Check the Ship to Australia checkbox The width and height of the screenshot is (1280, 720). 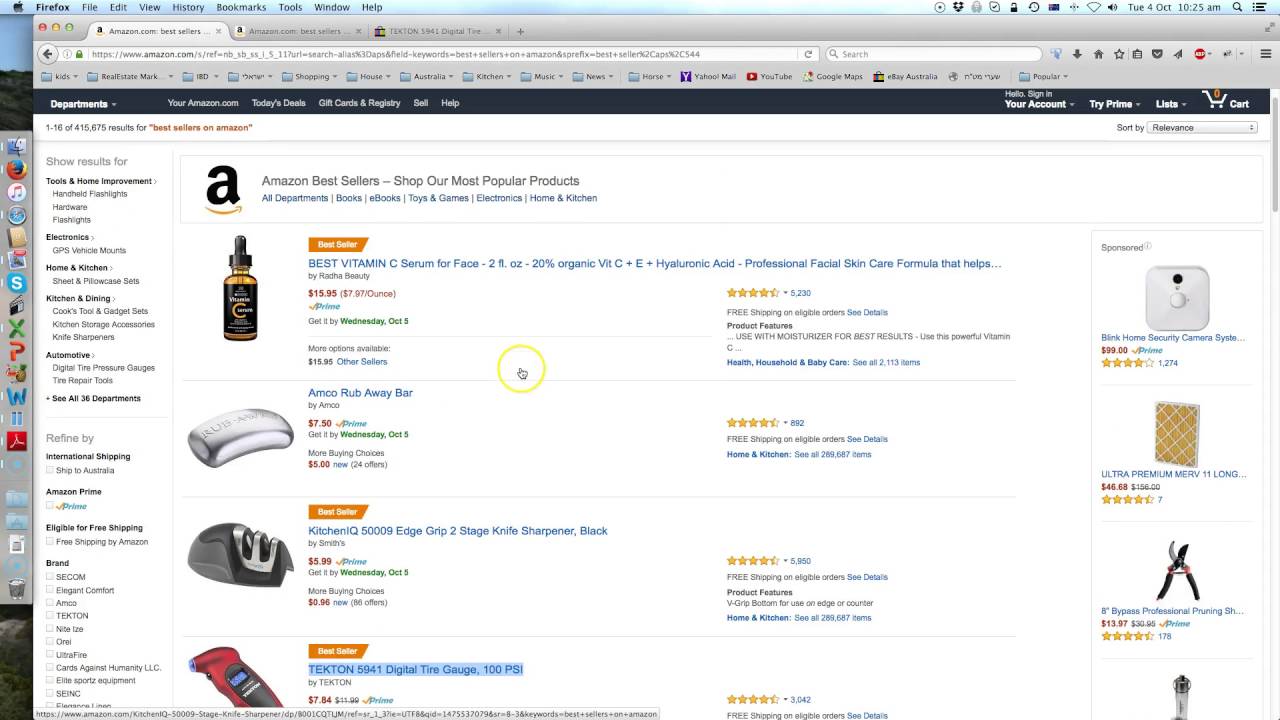coord(50,470)
